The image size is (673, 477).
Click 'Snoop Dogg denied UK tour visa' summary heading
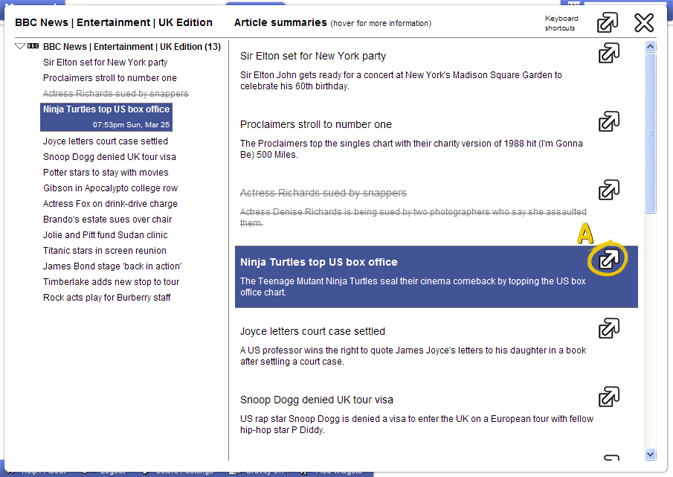317,400
